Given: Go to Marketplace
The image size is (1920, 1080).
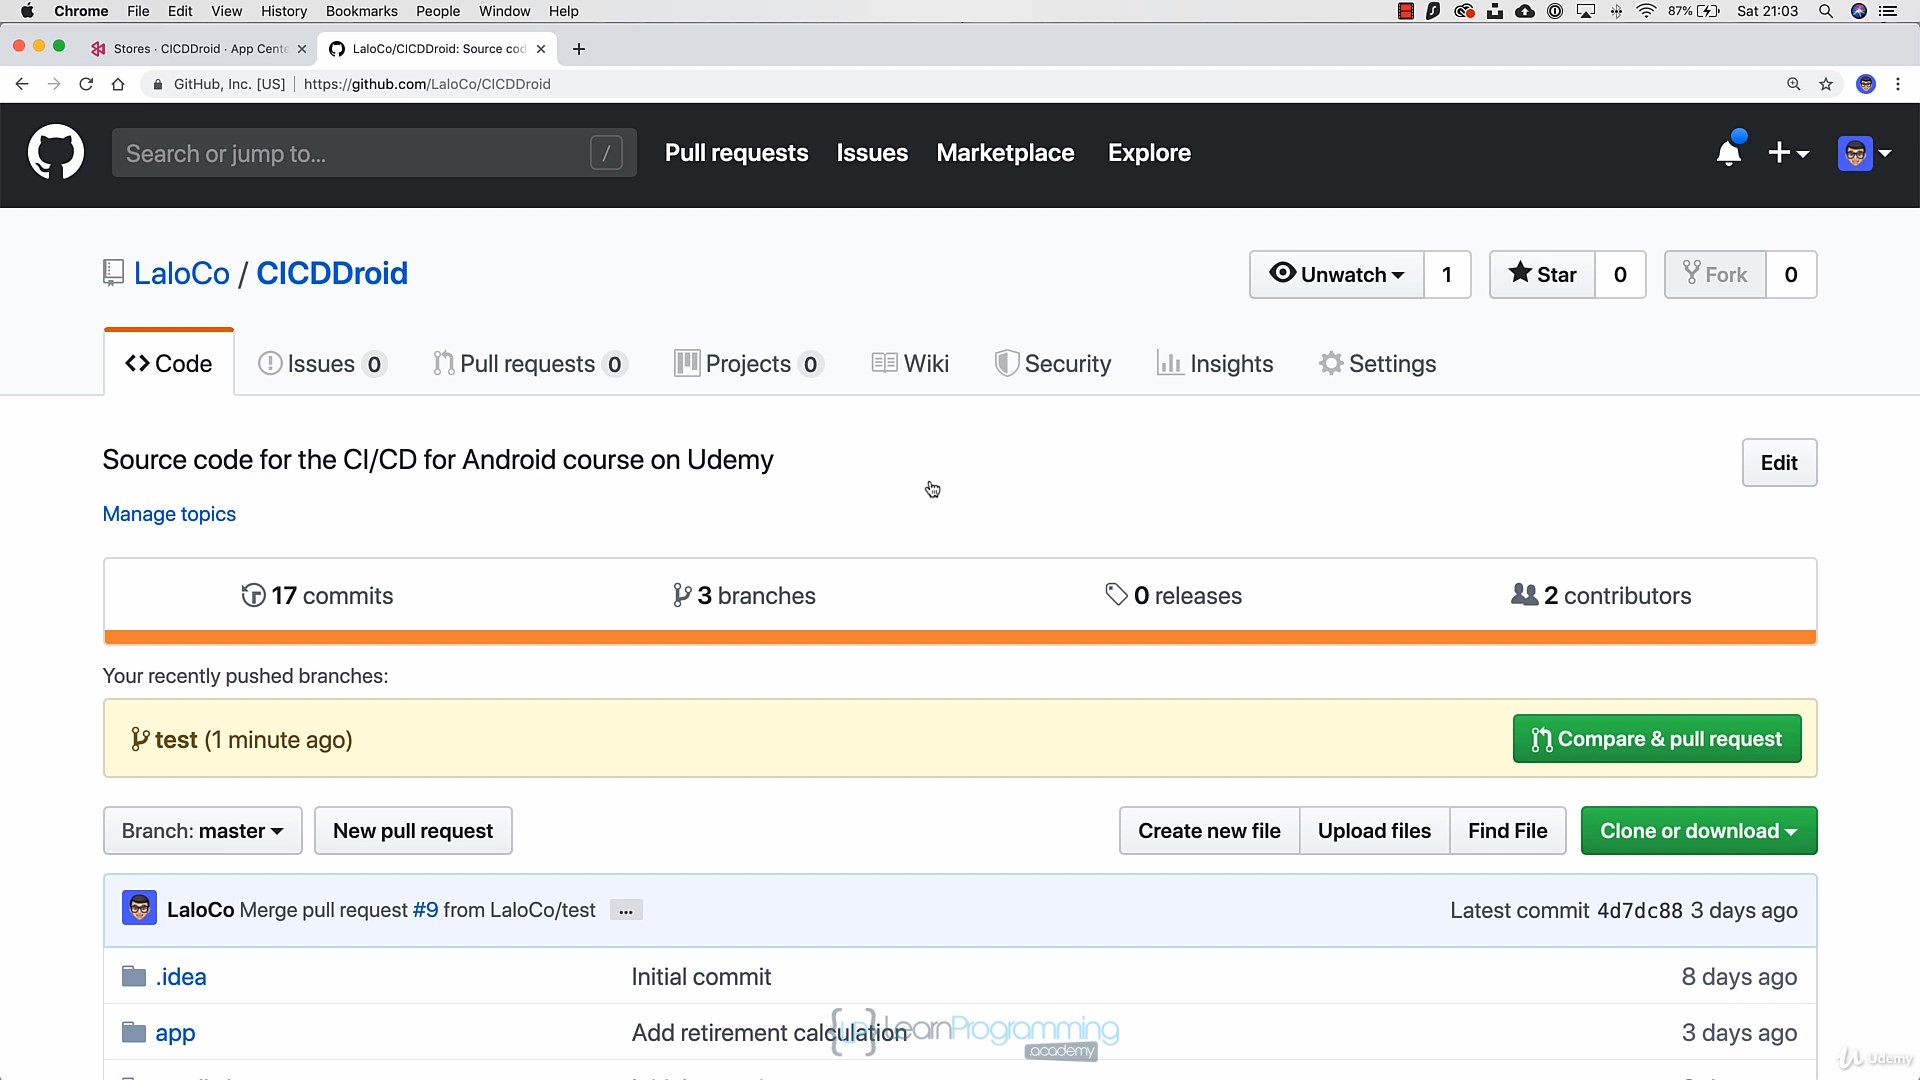Looking at the screenshot, I should (1005, 153).
